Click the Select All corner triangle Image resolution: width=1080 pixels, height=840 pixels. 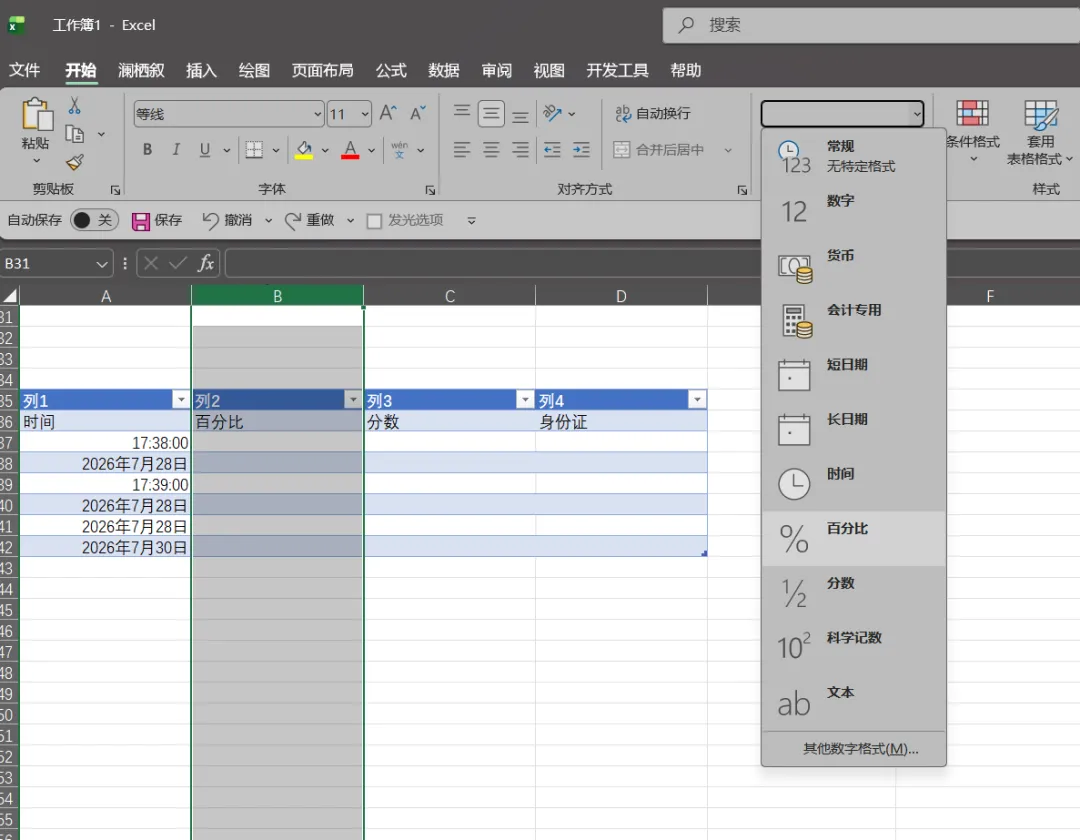10,296
